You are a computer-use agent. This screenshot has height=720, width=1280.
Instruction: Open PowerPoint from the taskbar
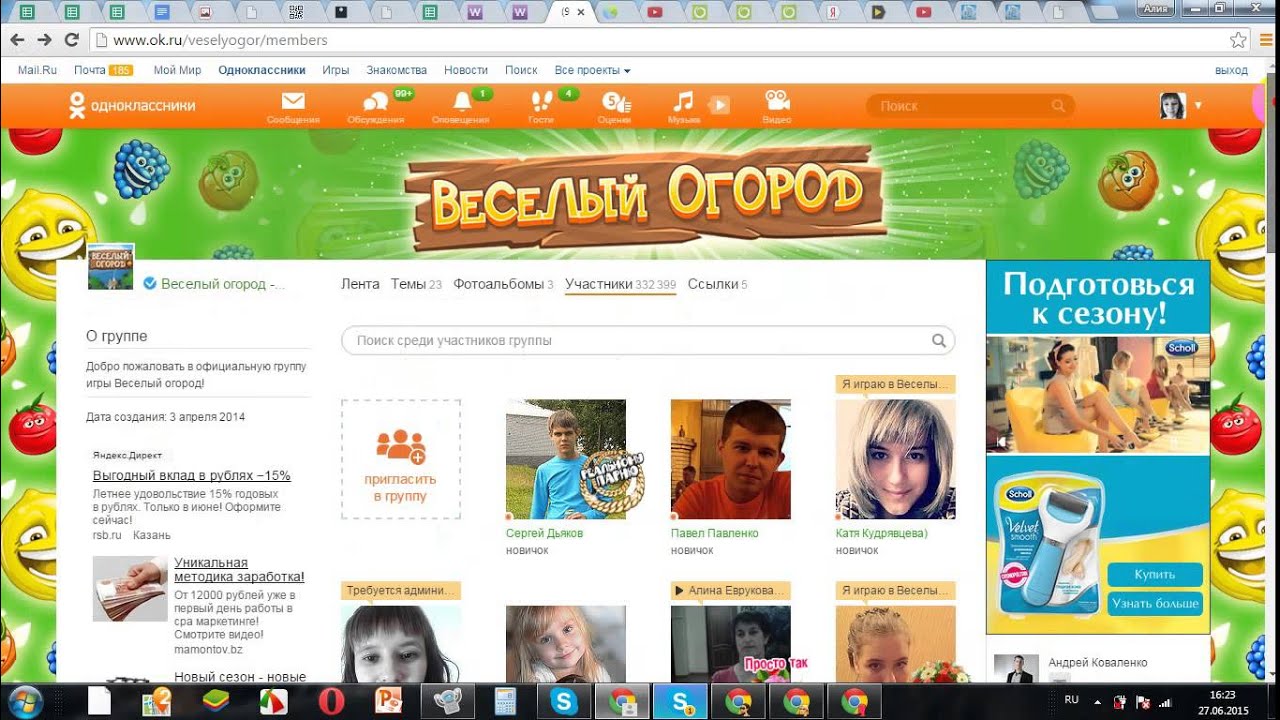[388, 701]
